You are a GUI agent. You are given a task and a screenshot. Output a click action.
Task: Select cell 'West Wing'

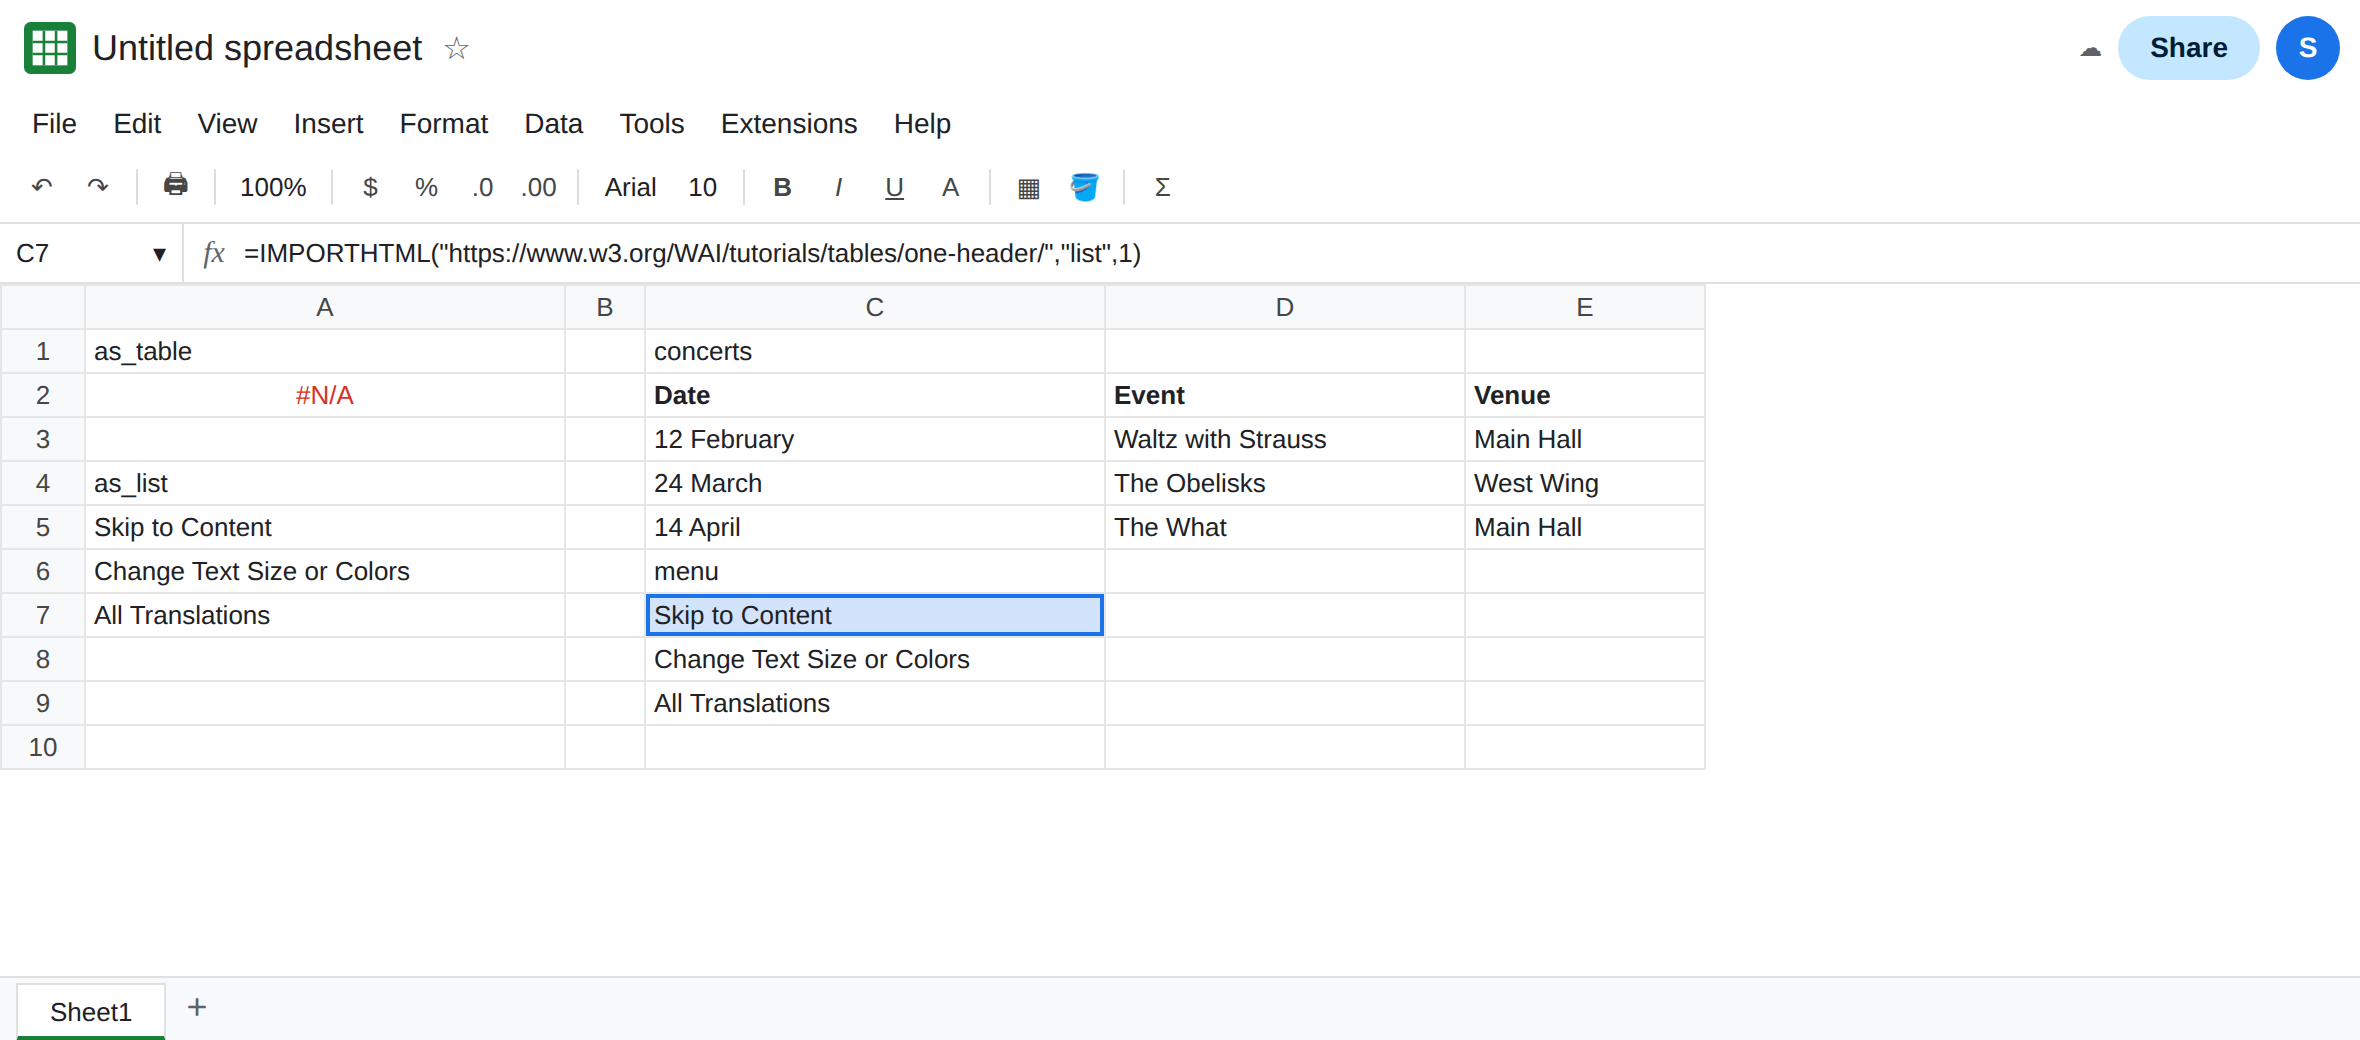click(x=1584, y=483)
